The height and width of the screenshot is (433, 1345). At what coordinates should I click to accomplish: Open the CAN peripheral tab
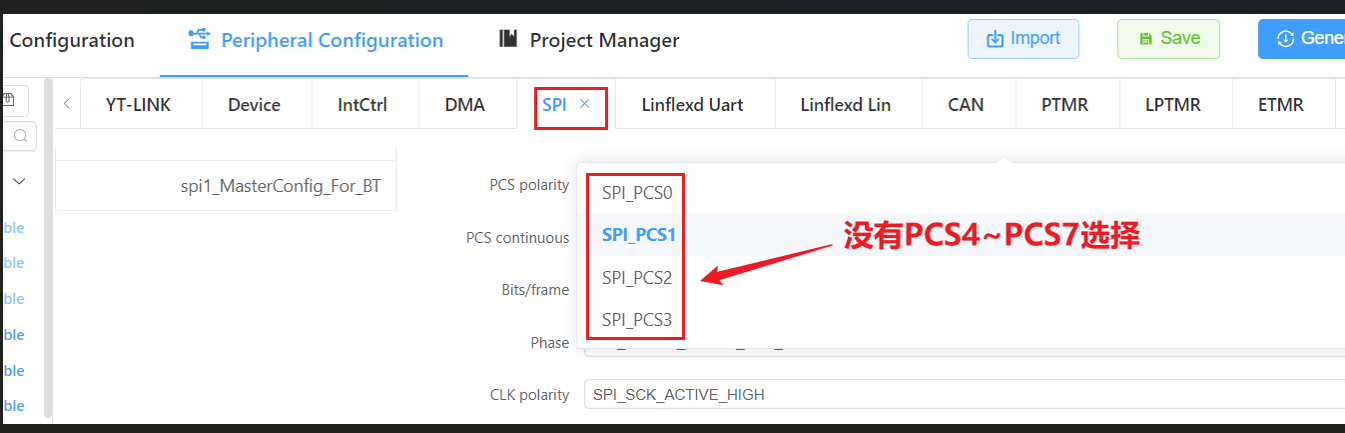(966, 105)
